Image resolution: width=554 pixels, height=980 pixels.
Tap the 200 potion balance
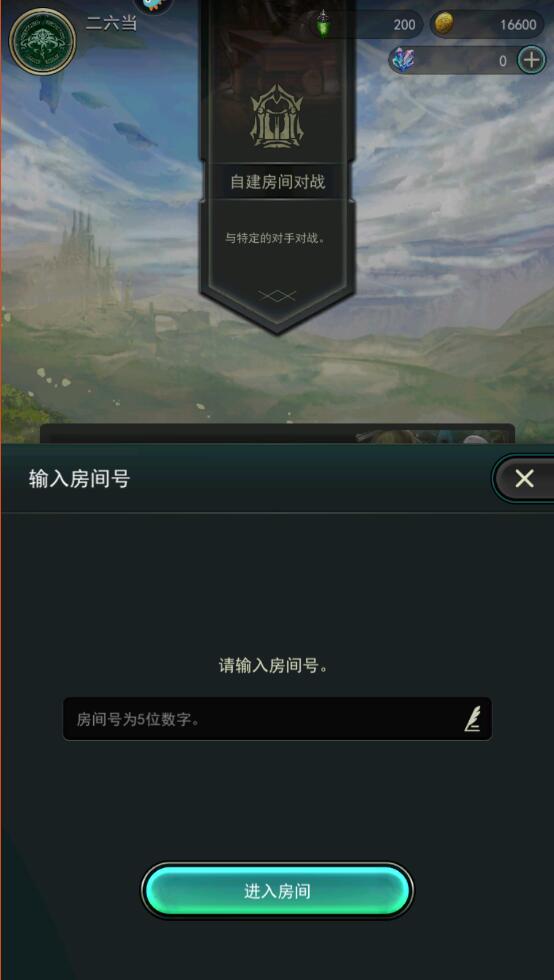(x=404, y=25)
